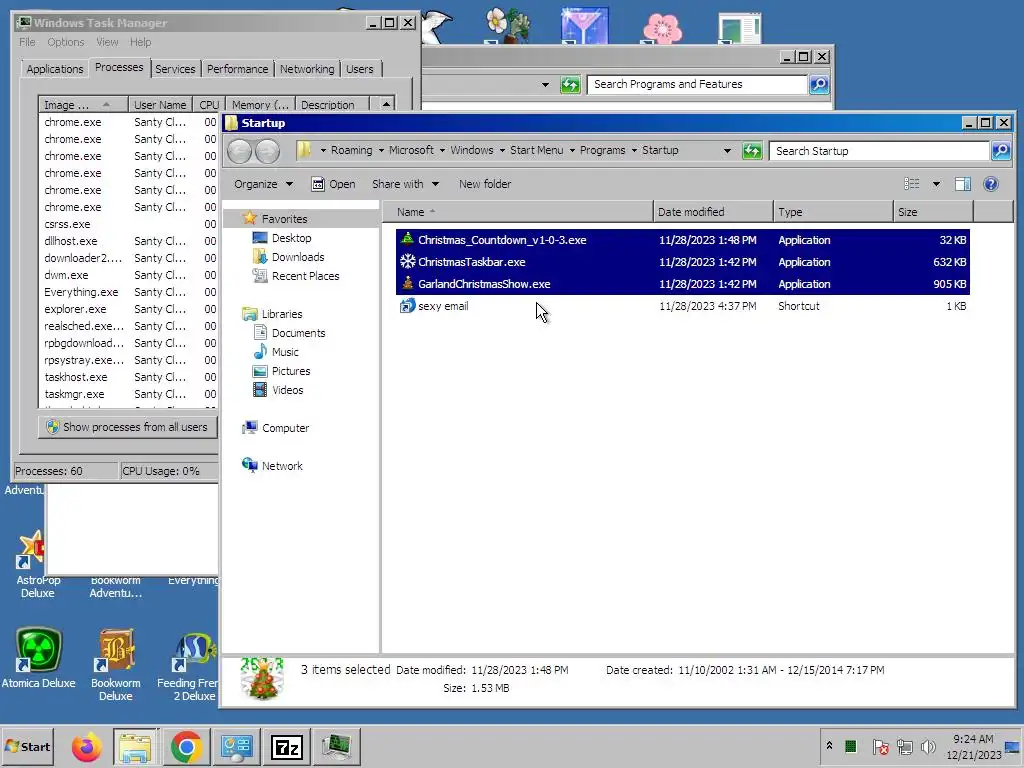Open Bookworm Deluxe desktop shortcut
The image size is (1024, 768).
pyautogui.click(x=116, y=664)
